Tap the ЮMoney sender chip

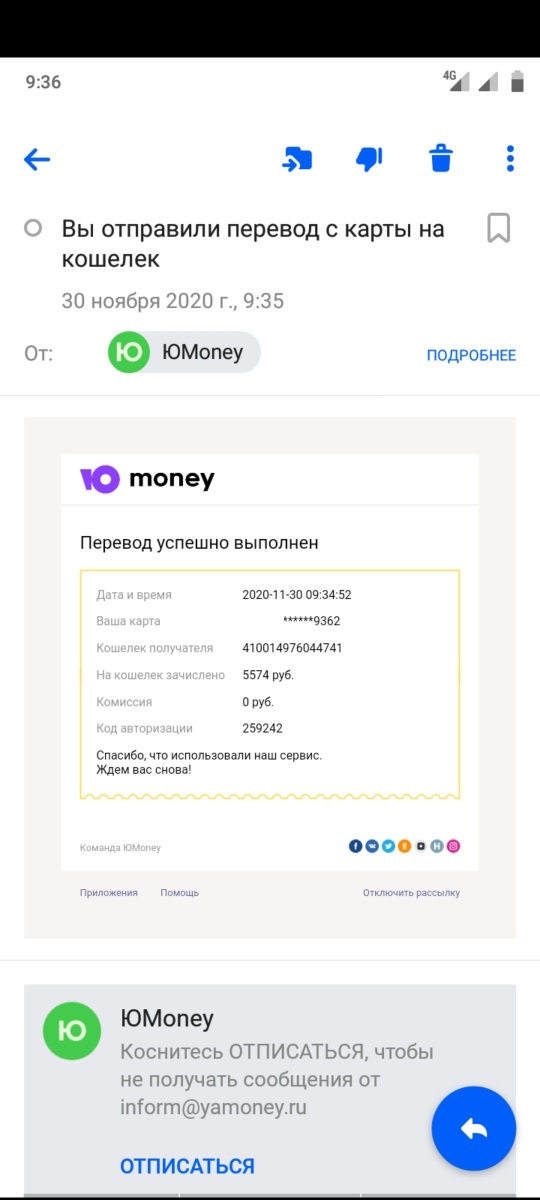point(184,353)
